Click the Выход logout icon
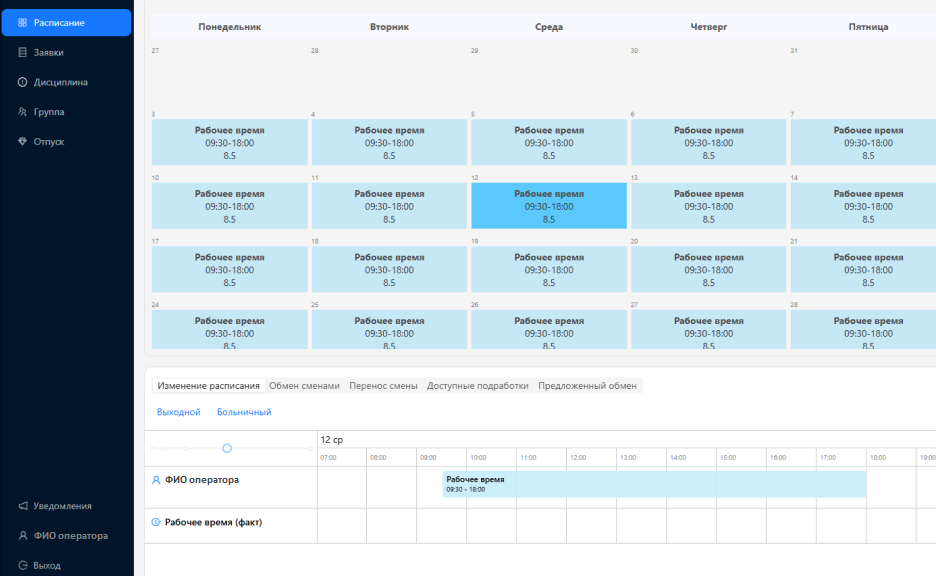936x576 pixels. point(23,565)
